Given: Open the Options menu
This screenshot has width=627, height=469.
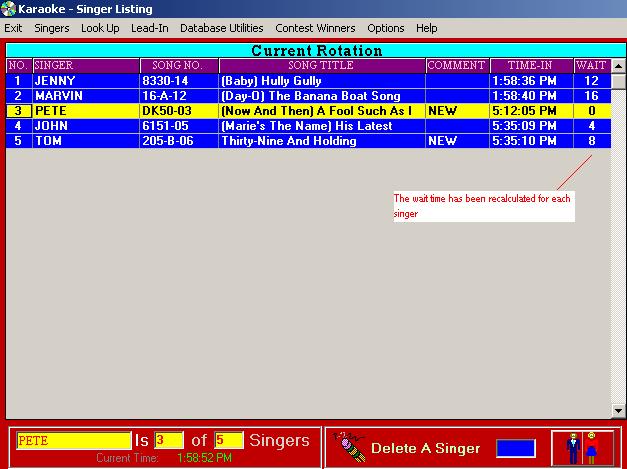Looking at the screenshot, I should tap(385, 28).
